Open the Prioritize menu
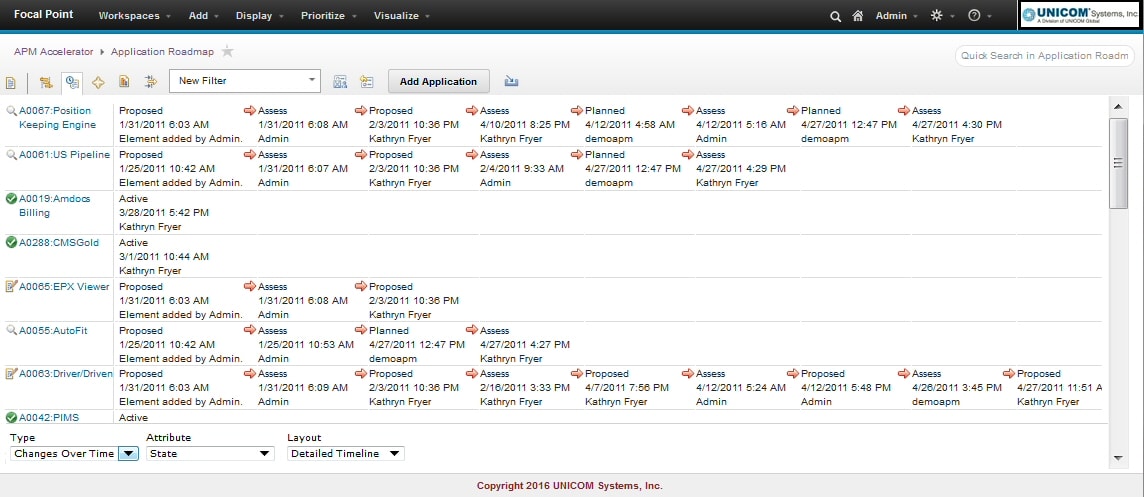Screen dimensions: 1144x497 (328, 15)
